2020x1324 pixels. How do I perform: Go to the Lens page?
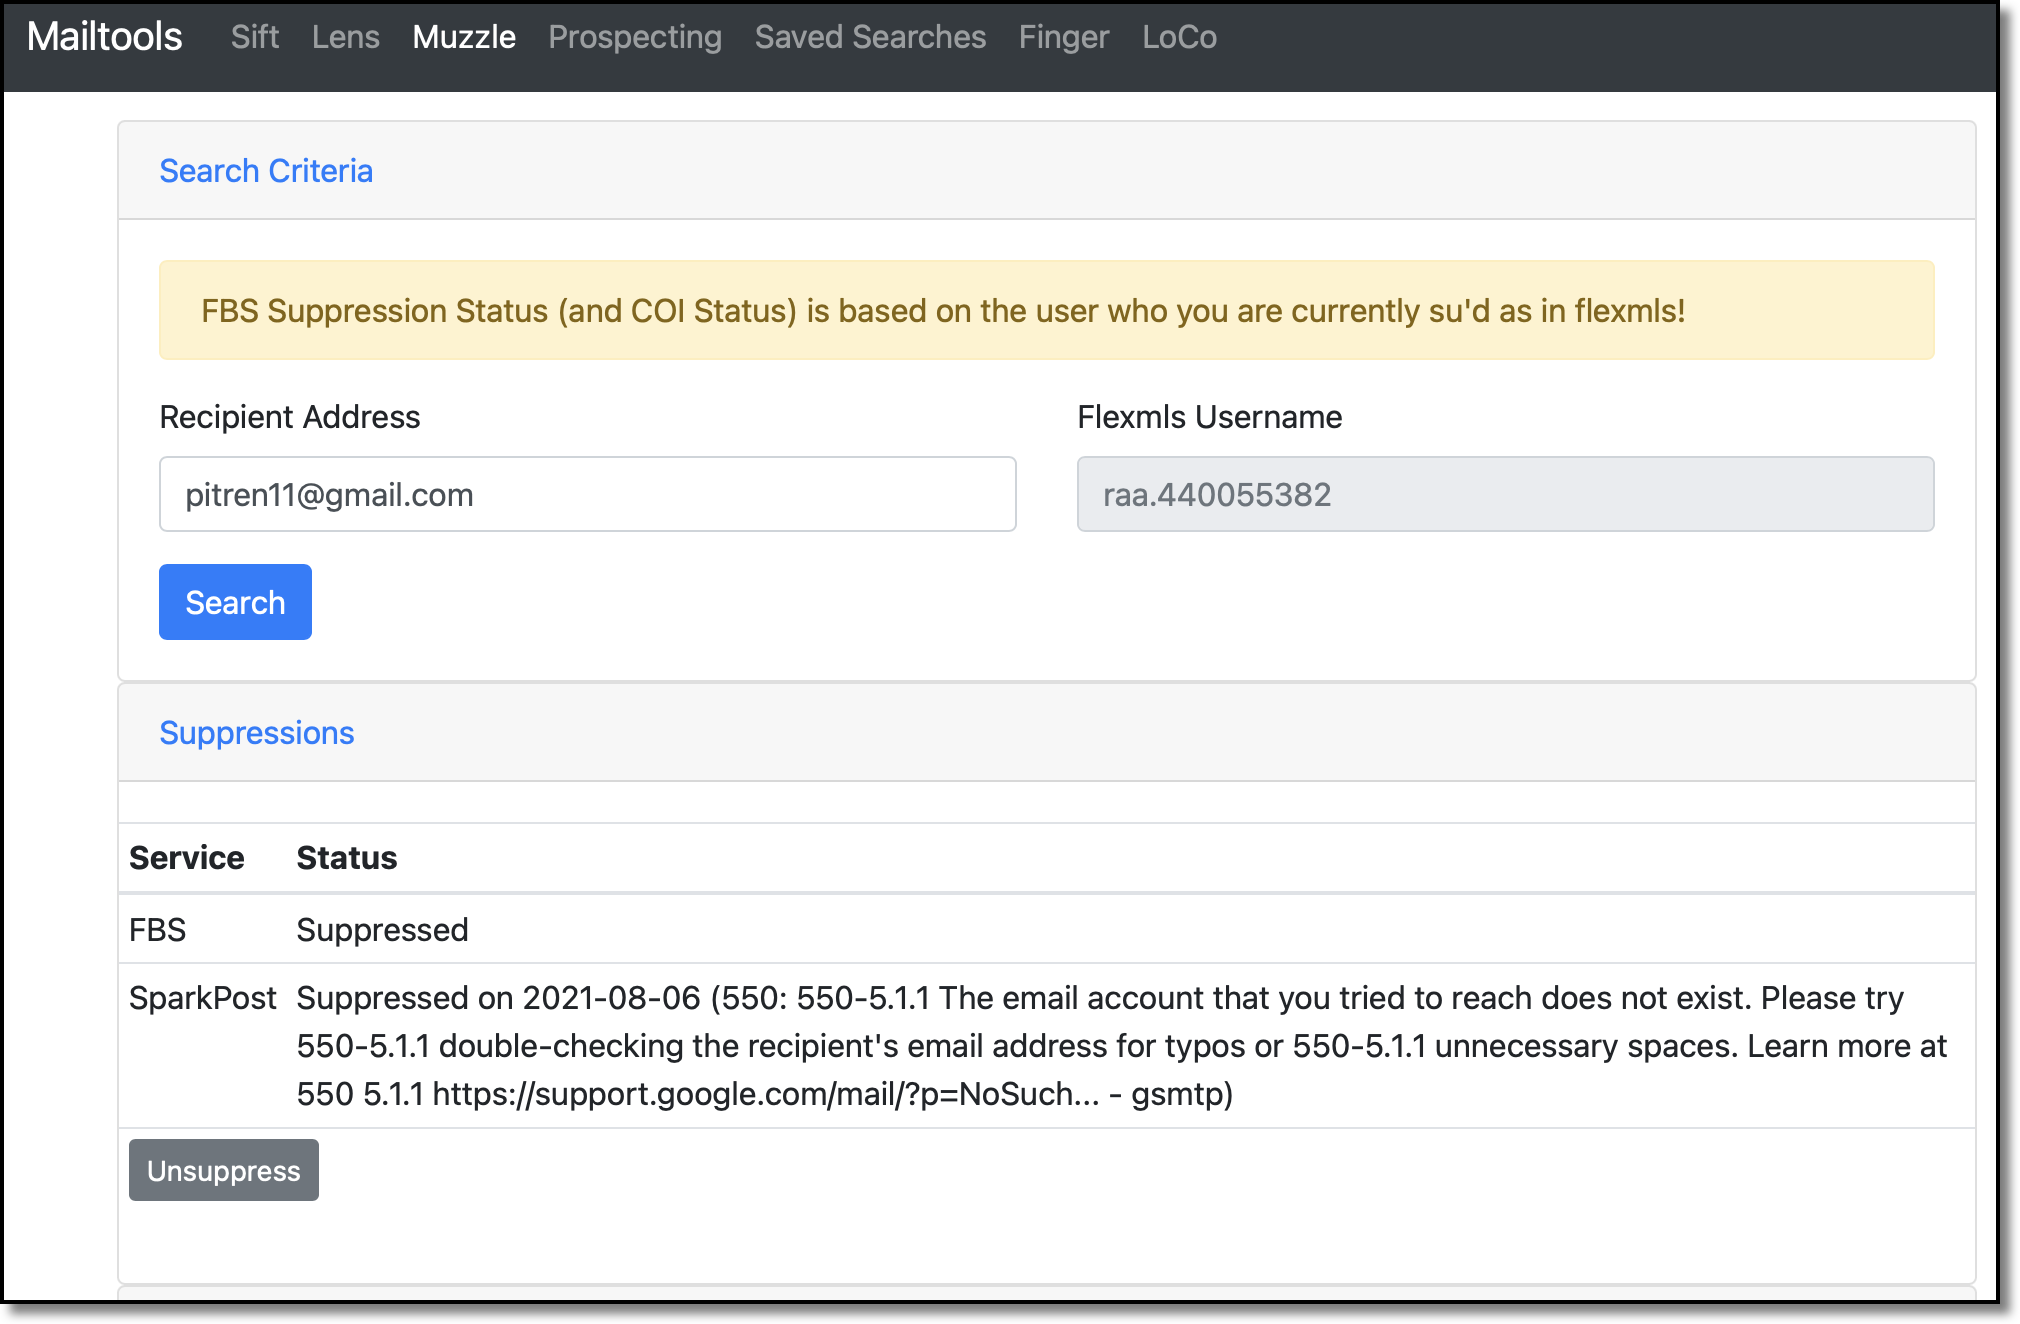tap(345, 37)
